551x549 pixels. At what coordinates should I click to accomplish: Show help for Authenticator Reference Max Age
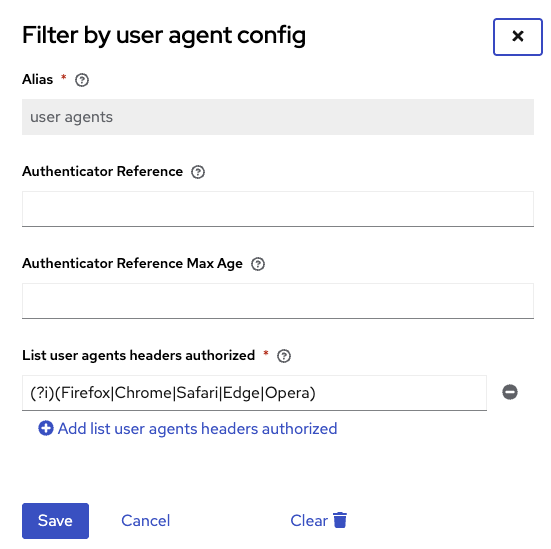[258, 264]
